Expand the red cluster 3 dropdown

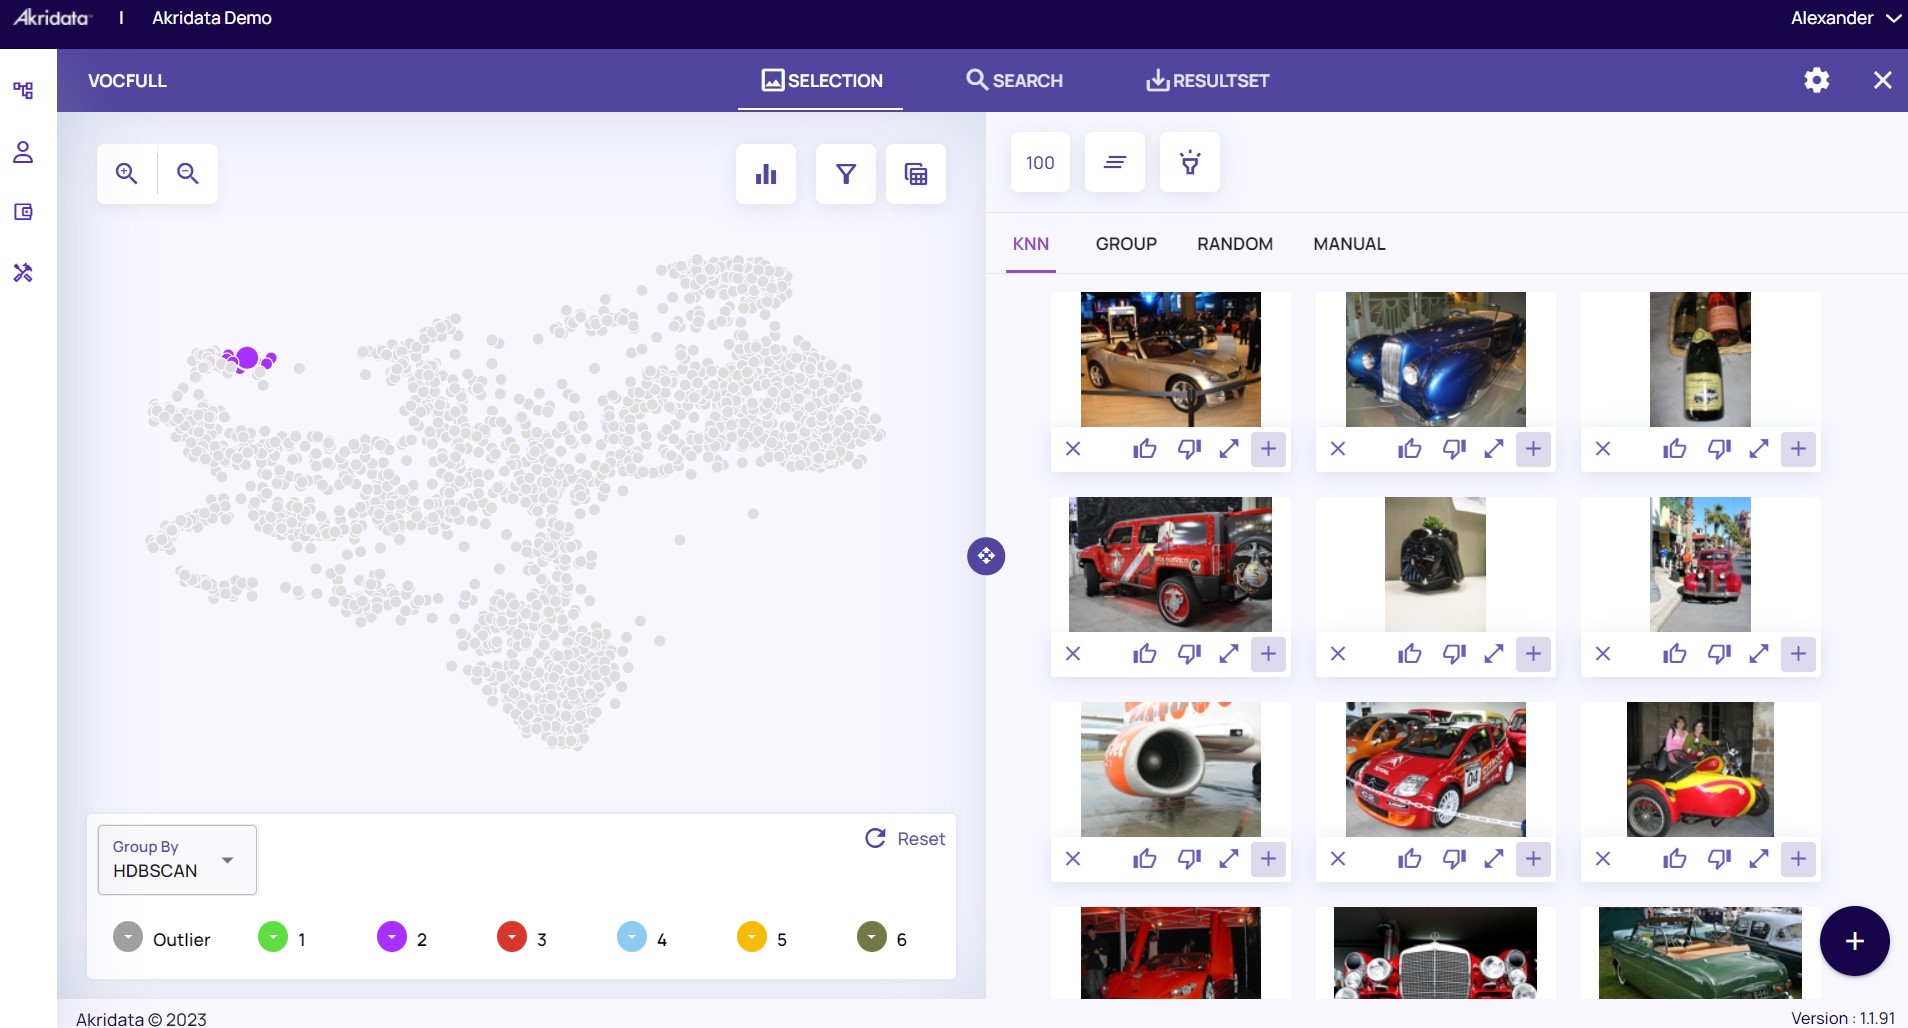(512, 937)
